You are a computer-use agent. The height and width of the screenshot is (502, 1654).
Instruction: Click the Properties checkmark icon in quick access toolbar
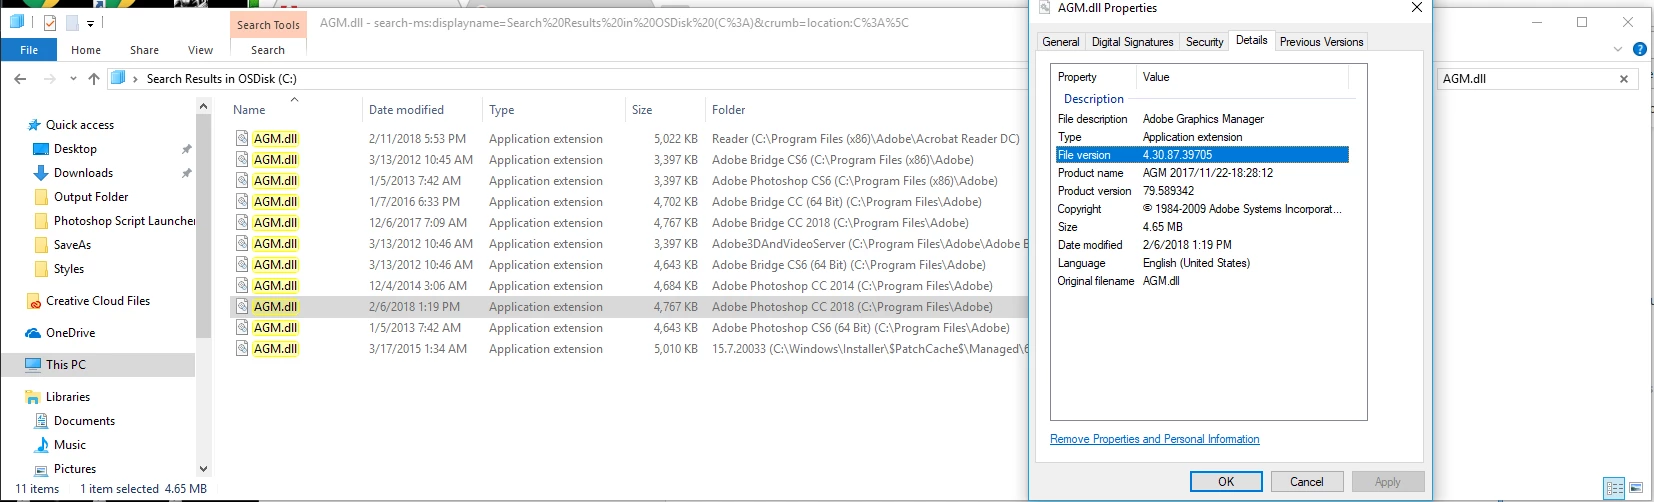point(50,22)
